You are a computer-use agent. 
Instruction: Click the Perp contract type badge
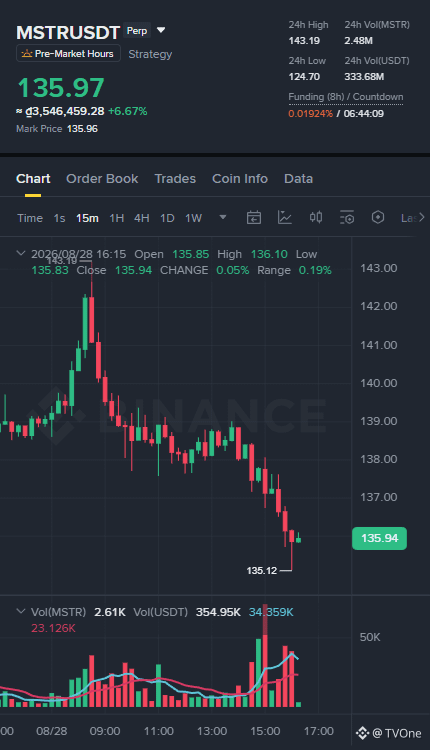click(137, 31)
